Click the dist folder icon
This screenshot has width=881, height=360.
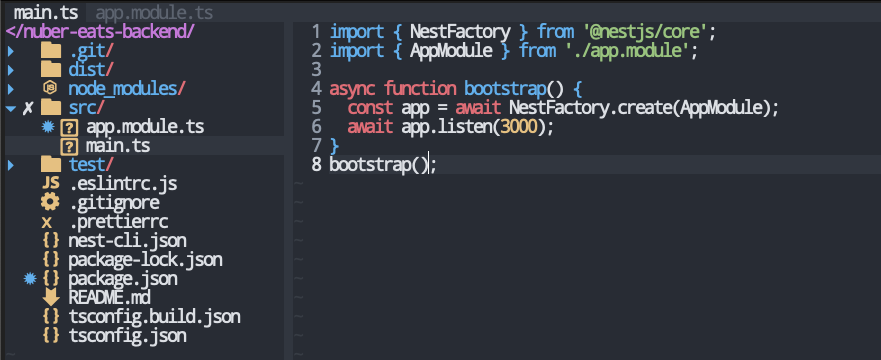point(51,70)
